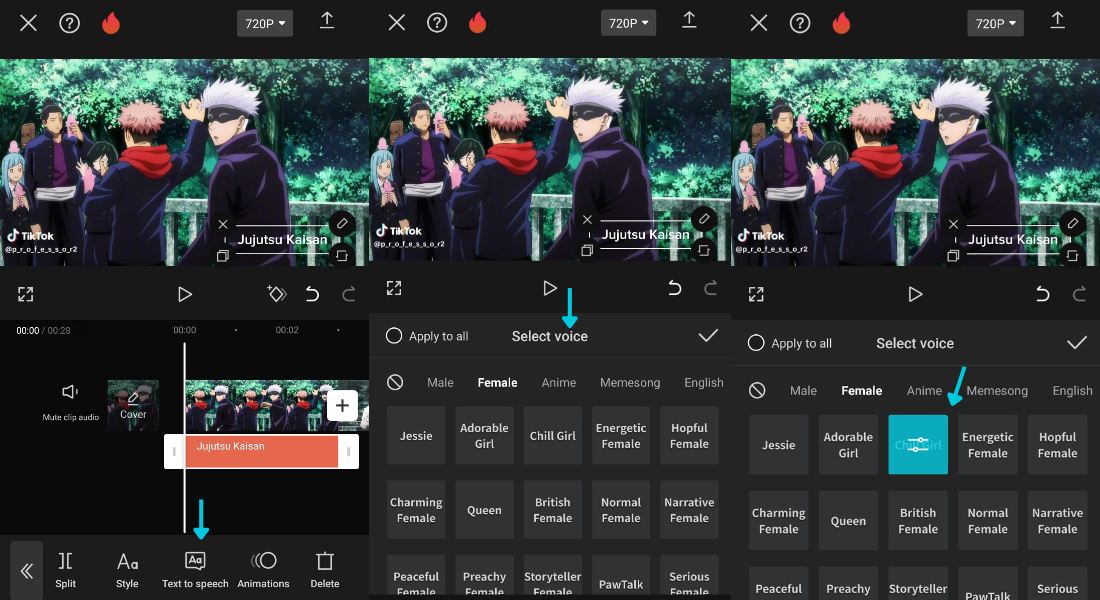Screen dimensions: 1100x600
Task: Remove text overlay with X handle in left preview
Action: coord(222,225)
